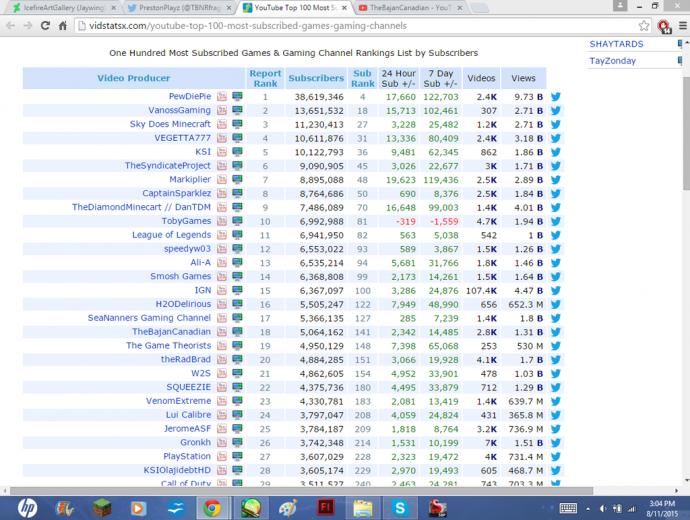This screenshot has width=690, height=520.
Task: Sort by the Report Rank column header
Action: click(265, 78)
